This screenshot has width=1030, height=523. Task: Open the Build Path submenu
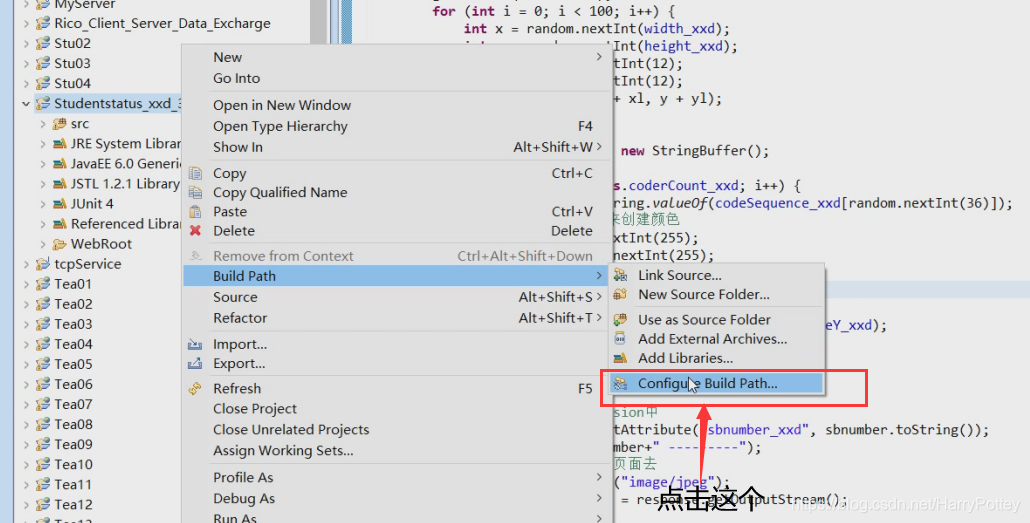[396, 276]
